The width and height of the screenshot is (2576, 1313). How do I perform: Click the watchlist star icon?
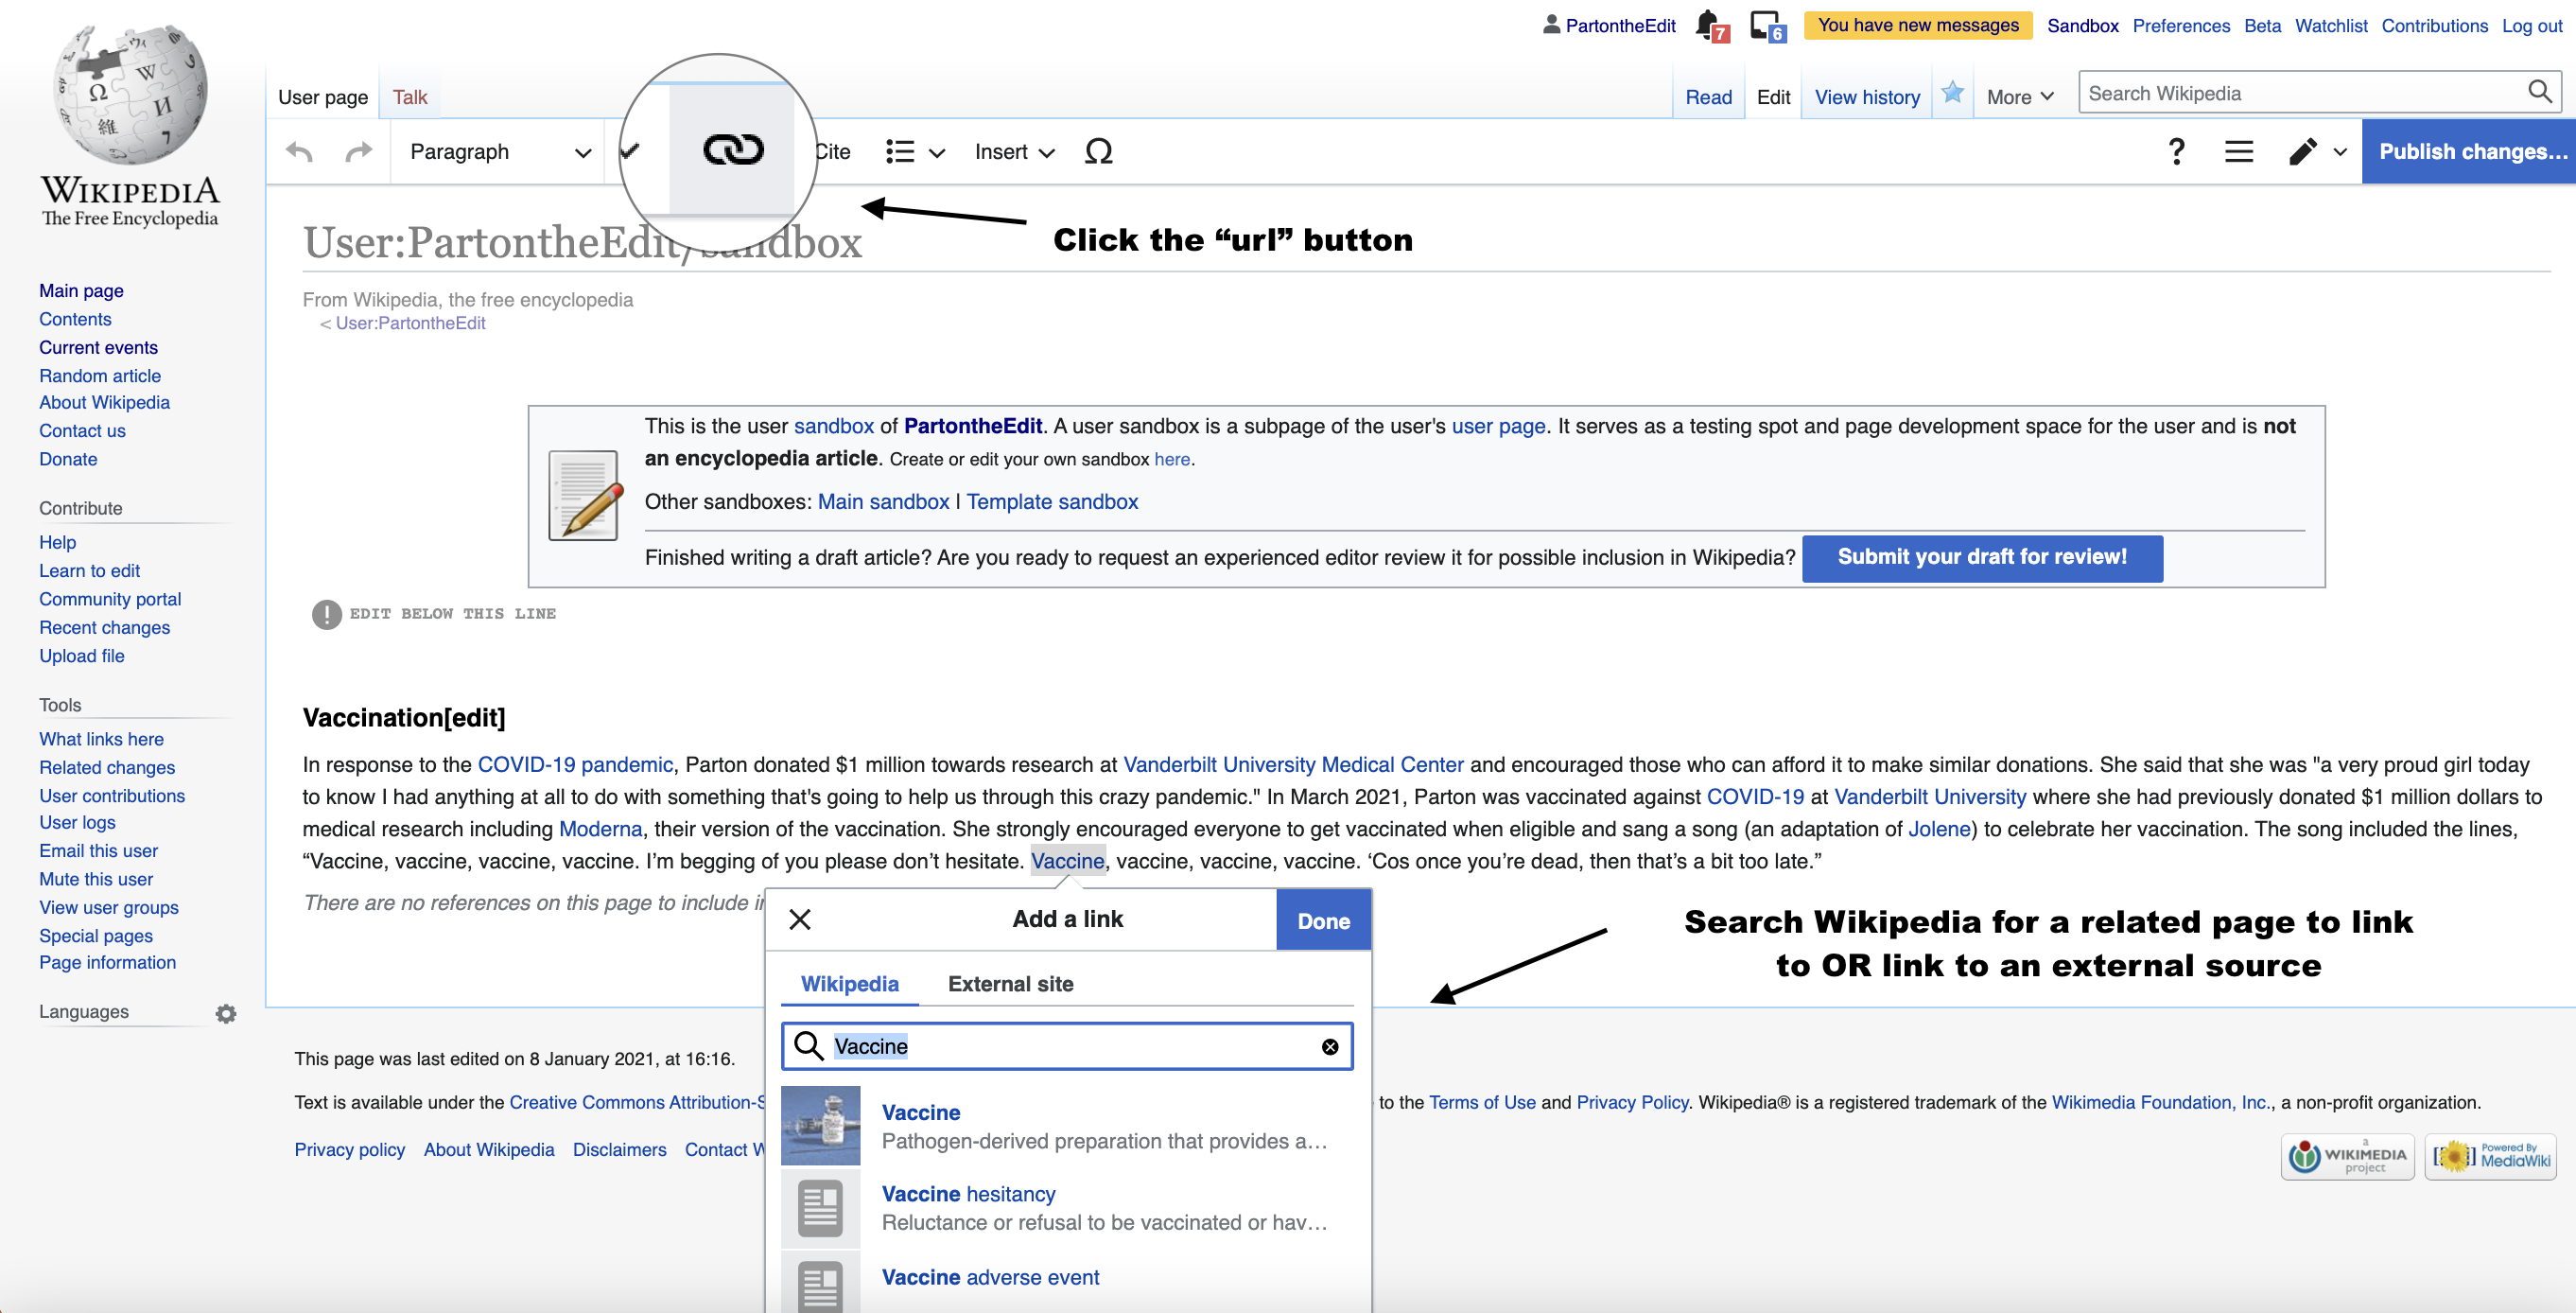tap(1952, 94)
